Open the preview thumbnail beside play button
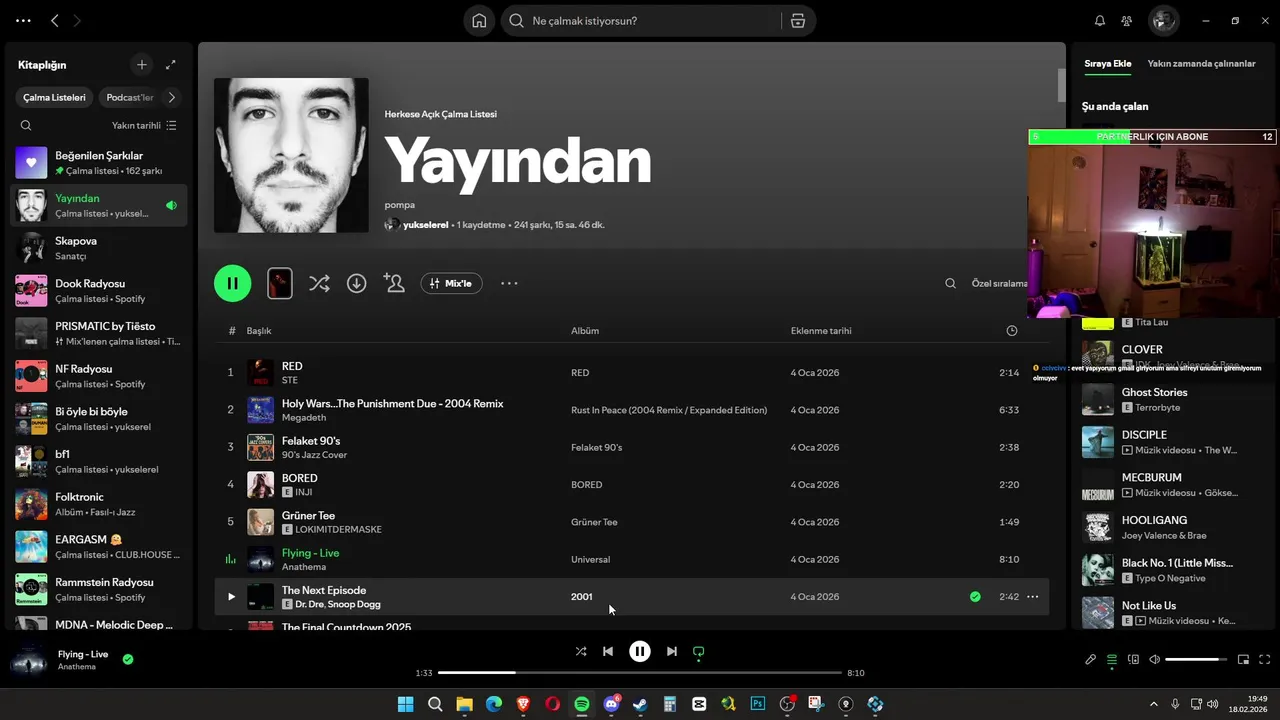 click(280, 283)
